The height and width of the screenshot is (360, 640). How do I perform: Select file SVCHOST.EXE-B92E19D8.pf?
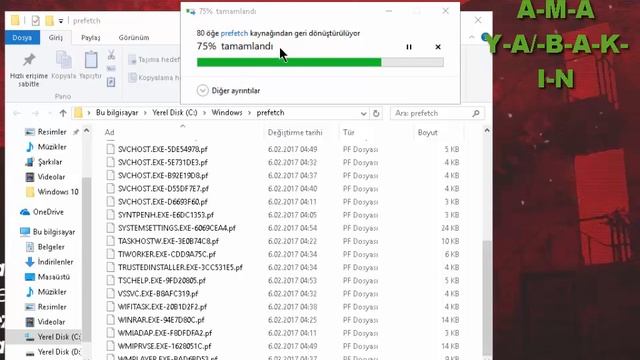162,176
